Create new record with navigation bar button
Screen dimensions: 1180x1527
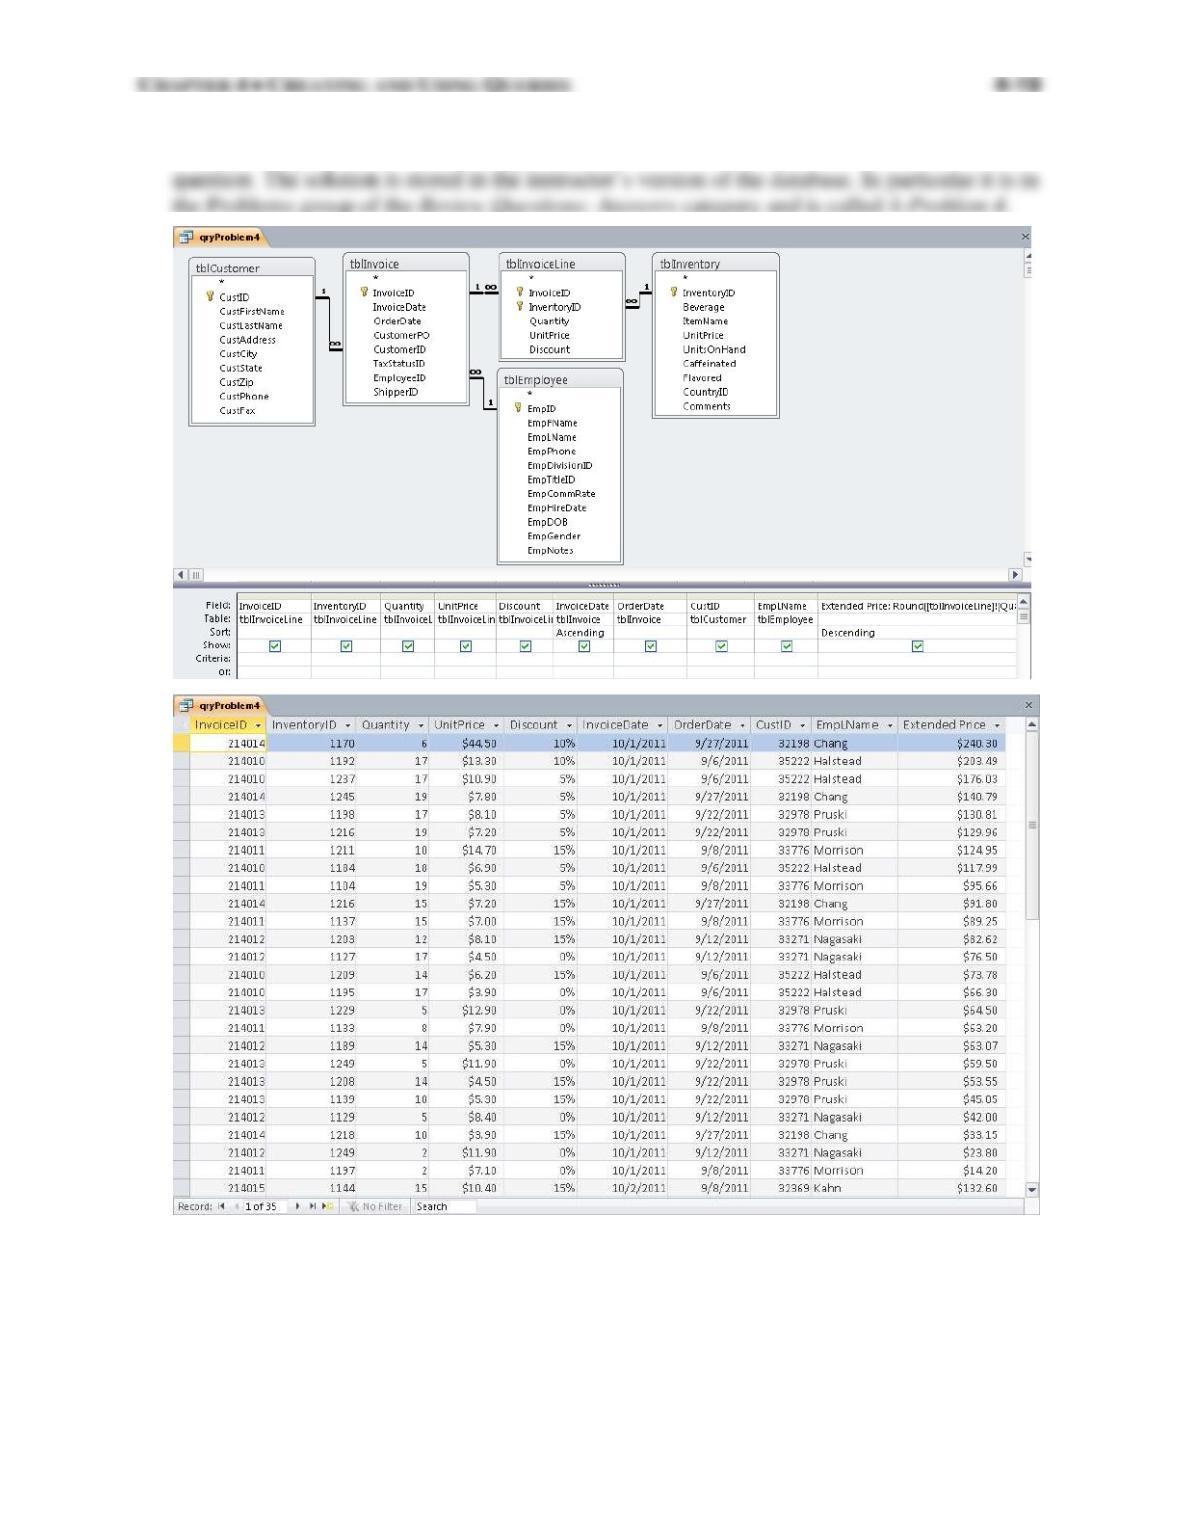[x=326, y=1206]
